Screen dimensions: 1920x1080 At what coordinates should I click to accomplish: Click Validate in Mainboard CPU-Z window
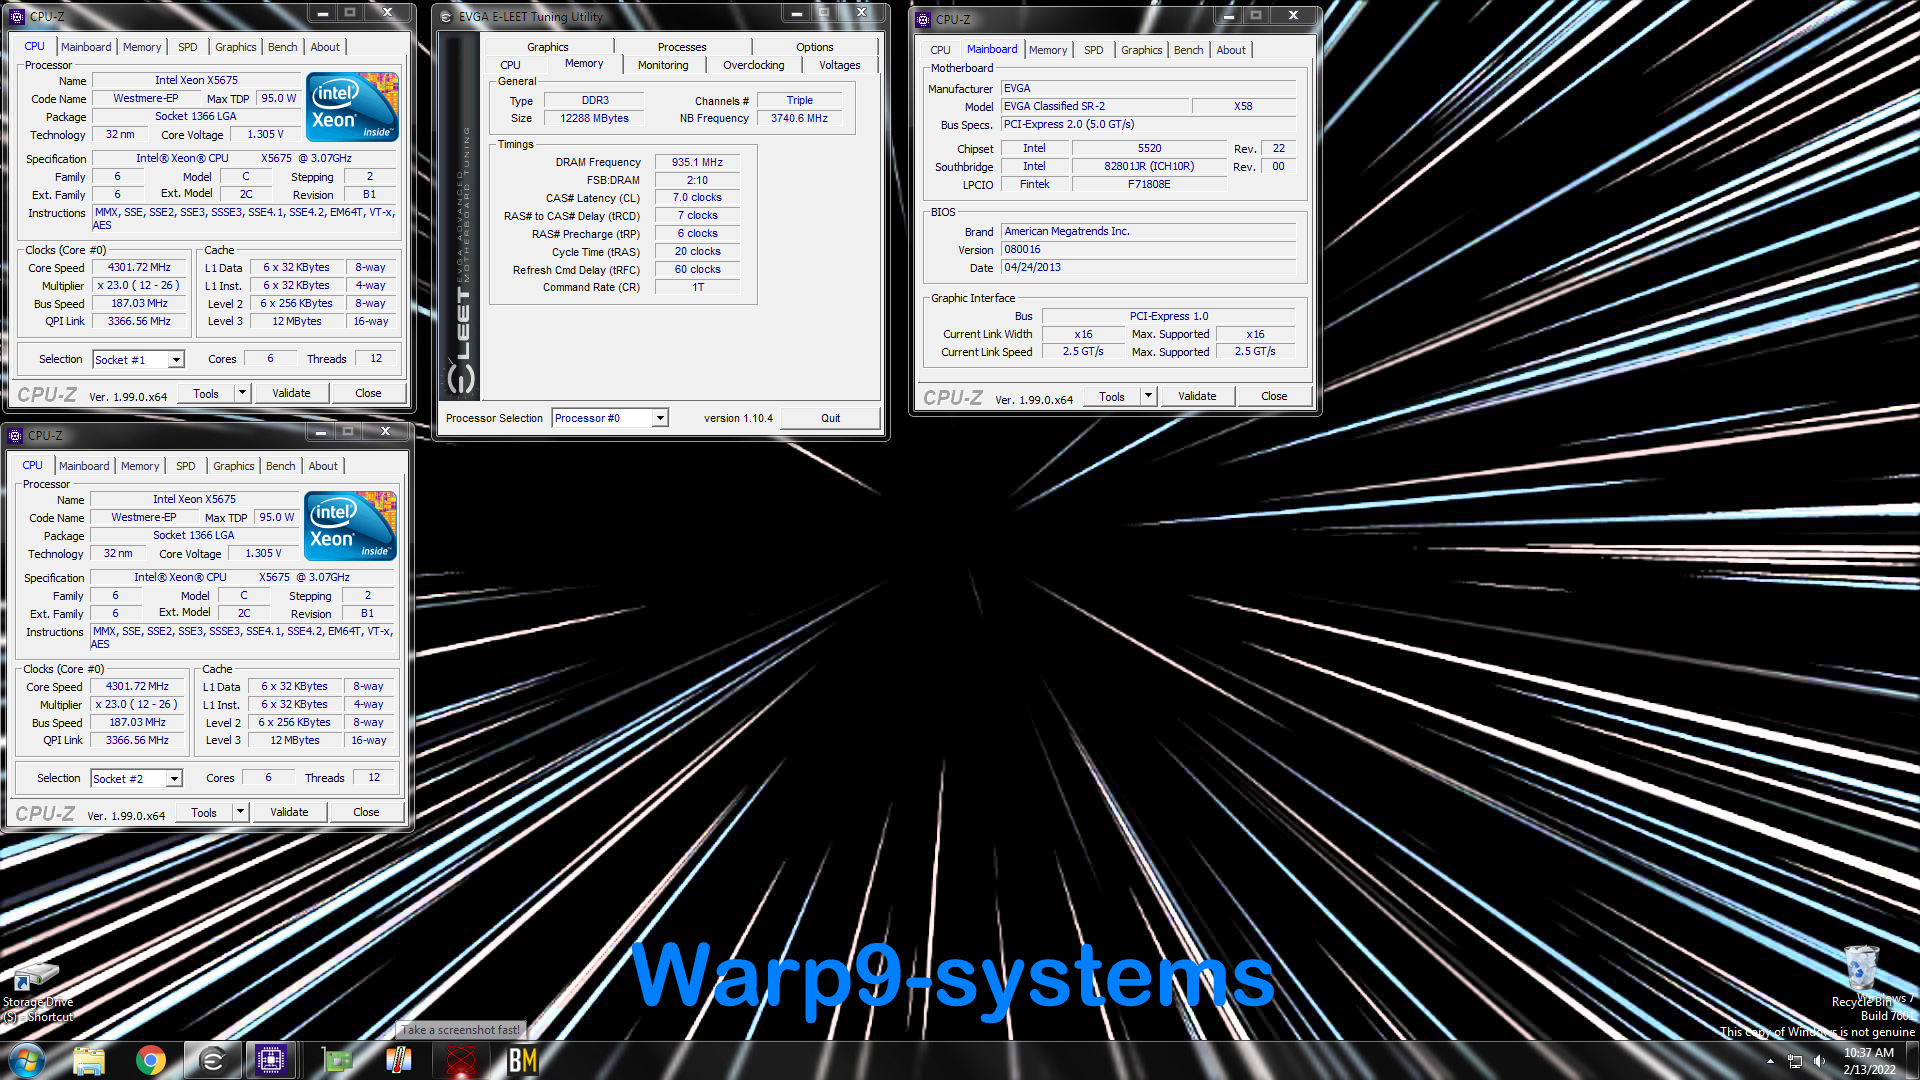1197,396
